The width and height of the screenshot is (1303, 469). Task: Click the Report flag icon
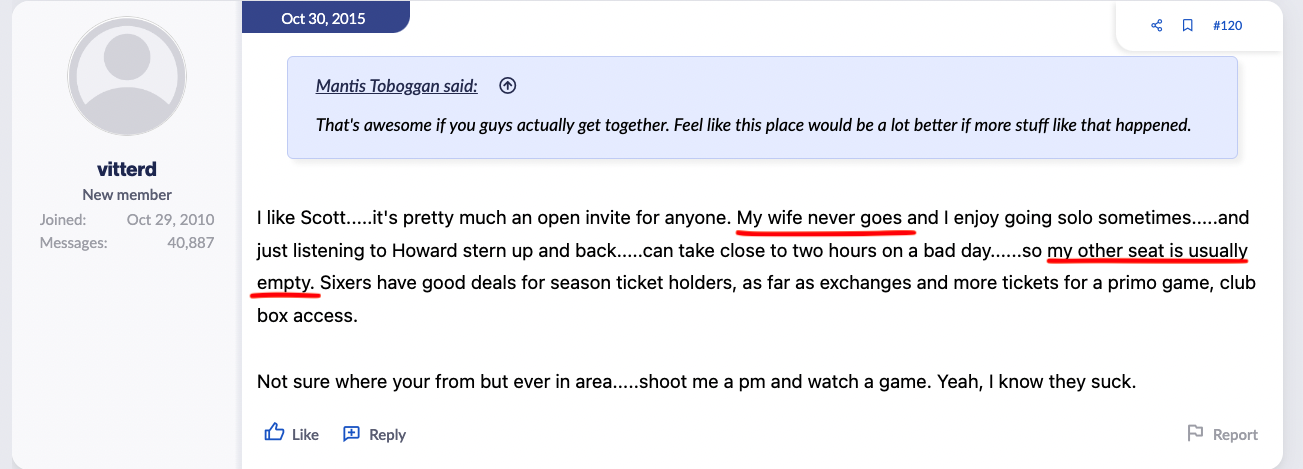[1195, 434]
